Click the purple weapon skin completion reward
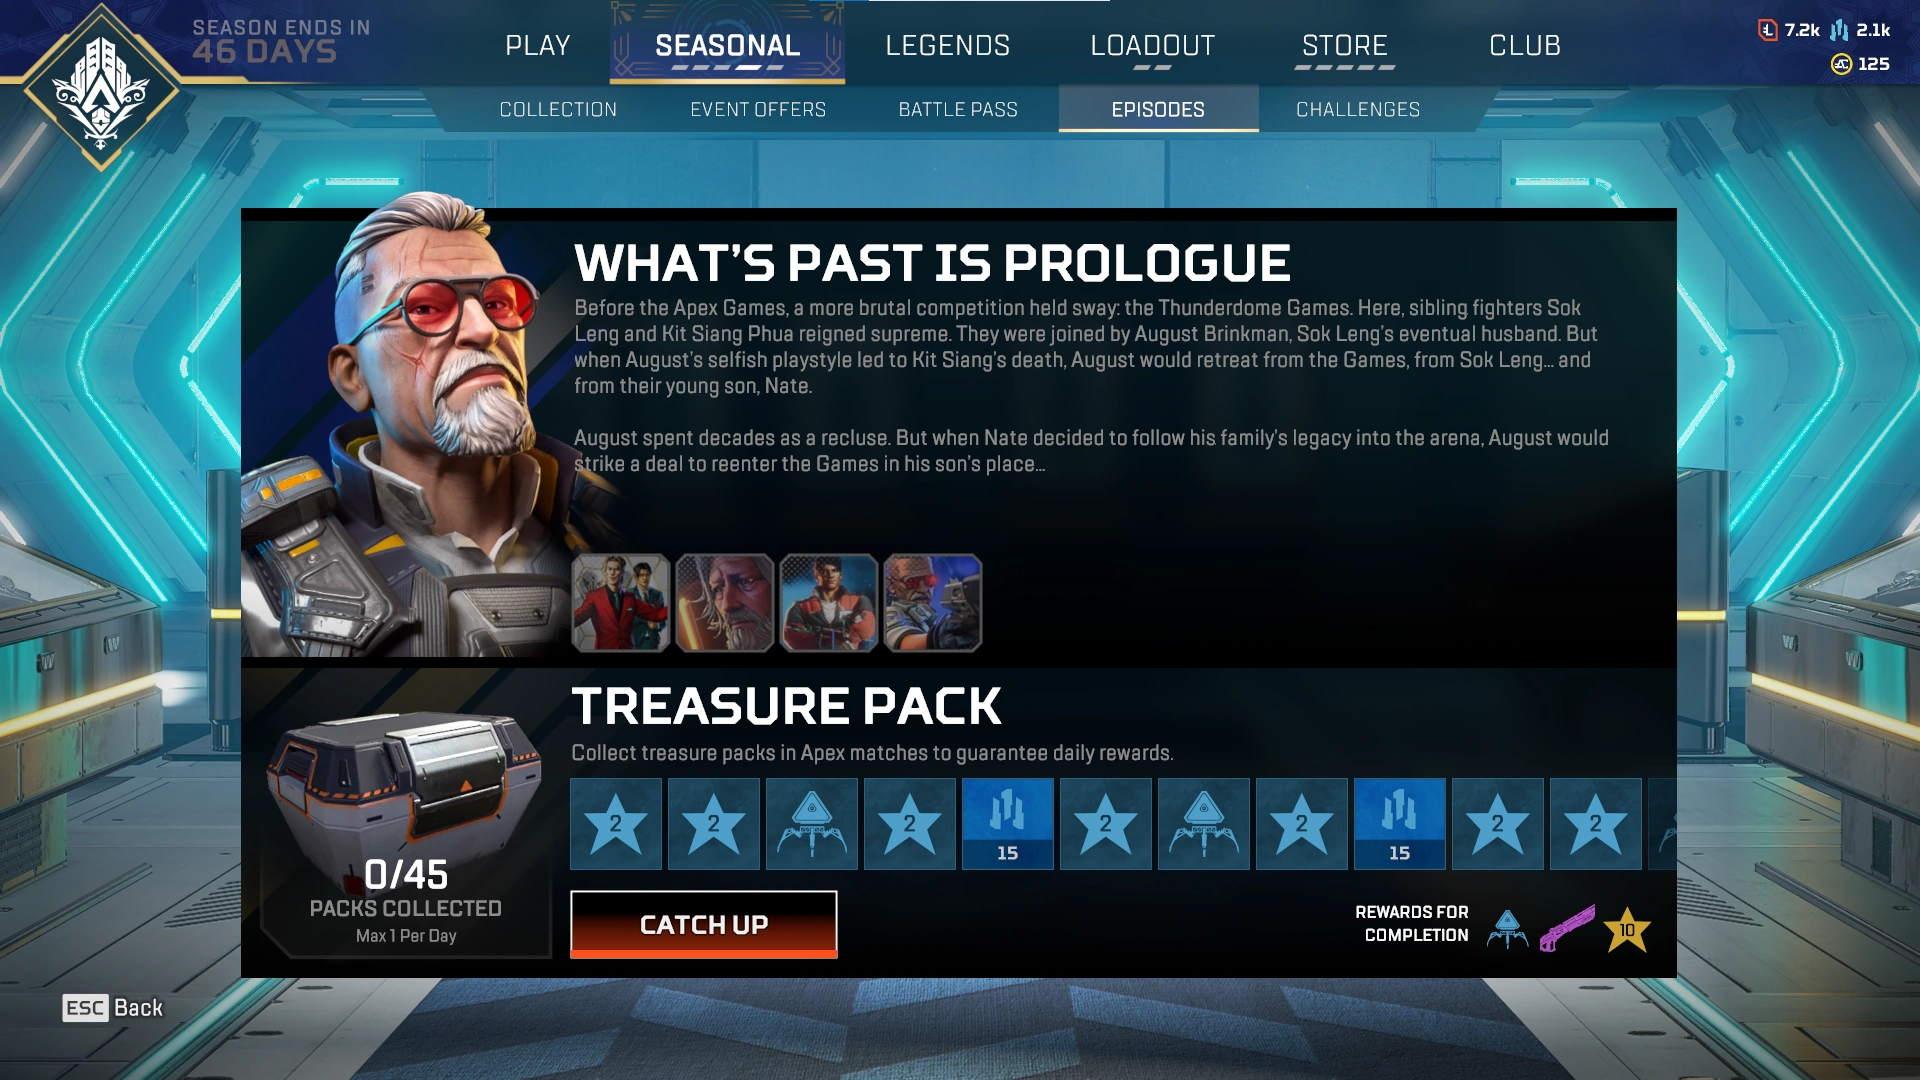 click(1567, 929)
